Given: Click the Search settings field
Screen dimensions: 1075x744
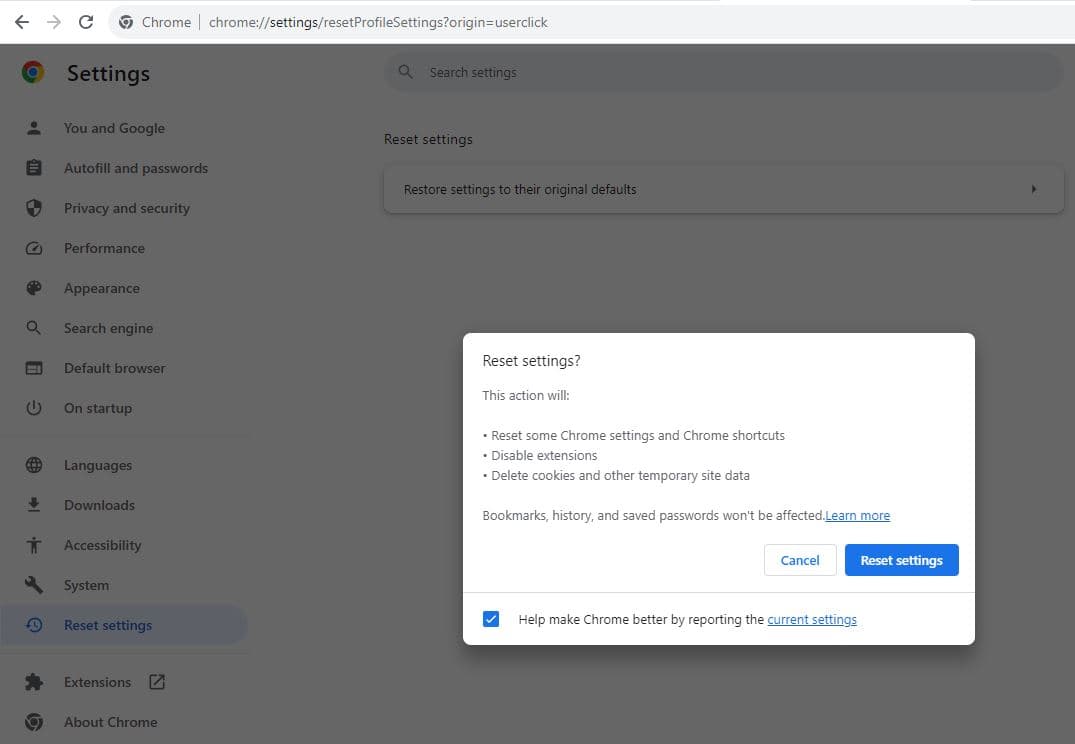Looking at the screenshot, I should pyautogui.click(x=720, y=72).
